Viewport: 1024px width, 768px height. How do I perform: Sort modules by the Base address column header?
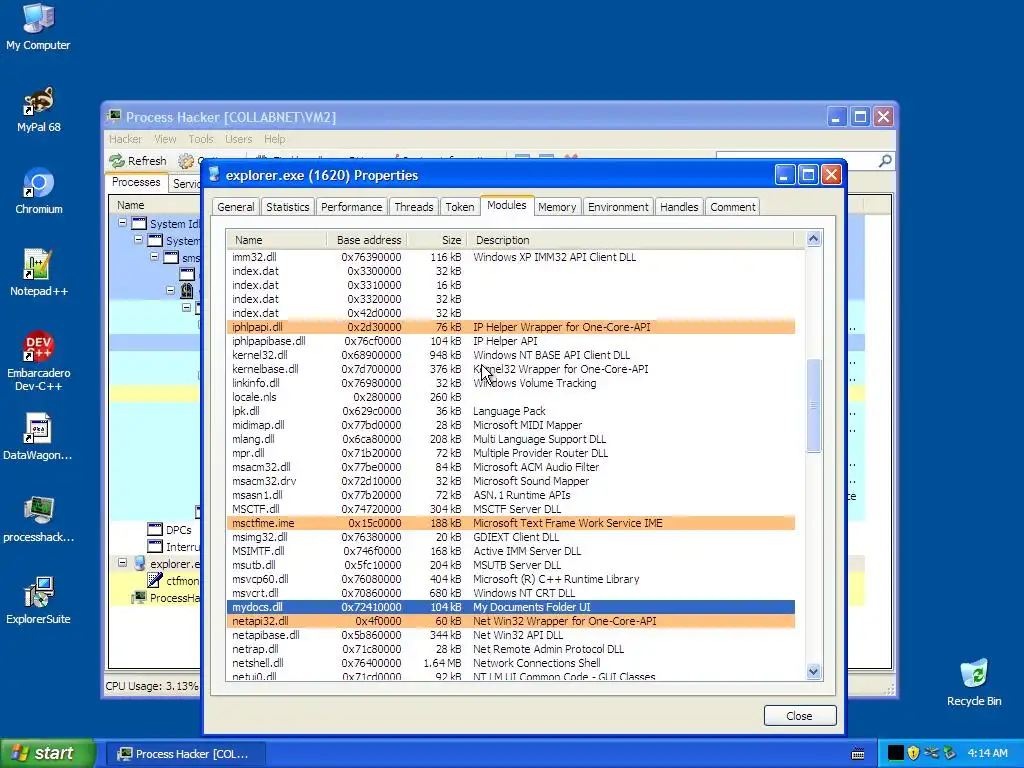(x=367, y=240)
